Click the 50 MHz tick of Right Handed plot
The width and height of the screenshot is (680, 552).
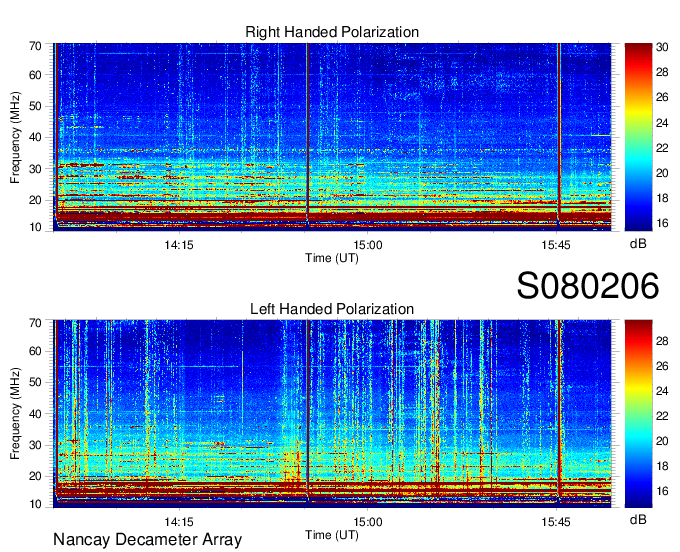coord(36,106)
